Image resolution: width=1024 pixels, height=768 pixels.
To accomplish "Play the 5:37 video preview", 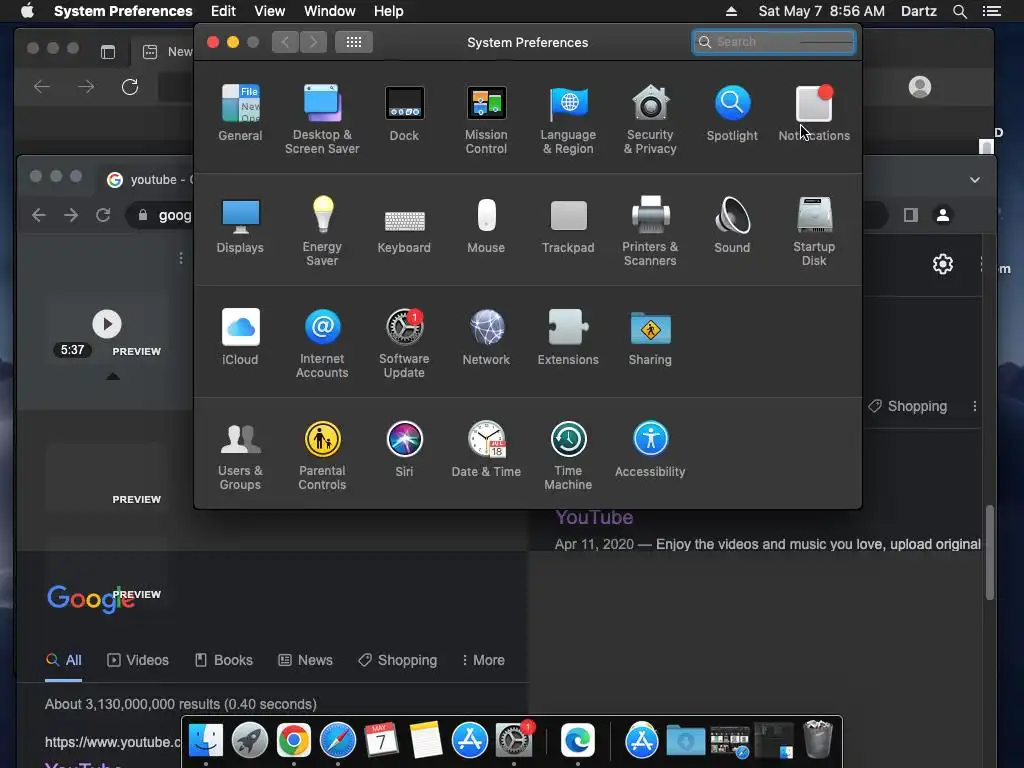I will 107,324.
